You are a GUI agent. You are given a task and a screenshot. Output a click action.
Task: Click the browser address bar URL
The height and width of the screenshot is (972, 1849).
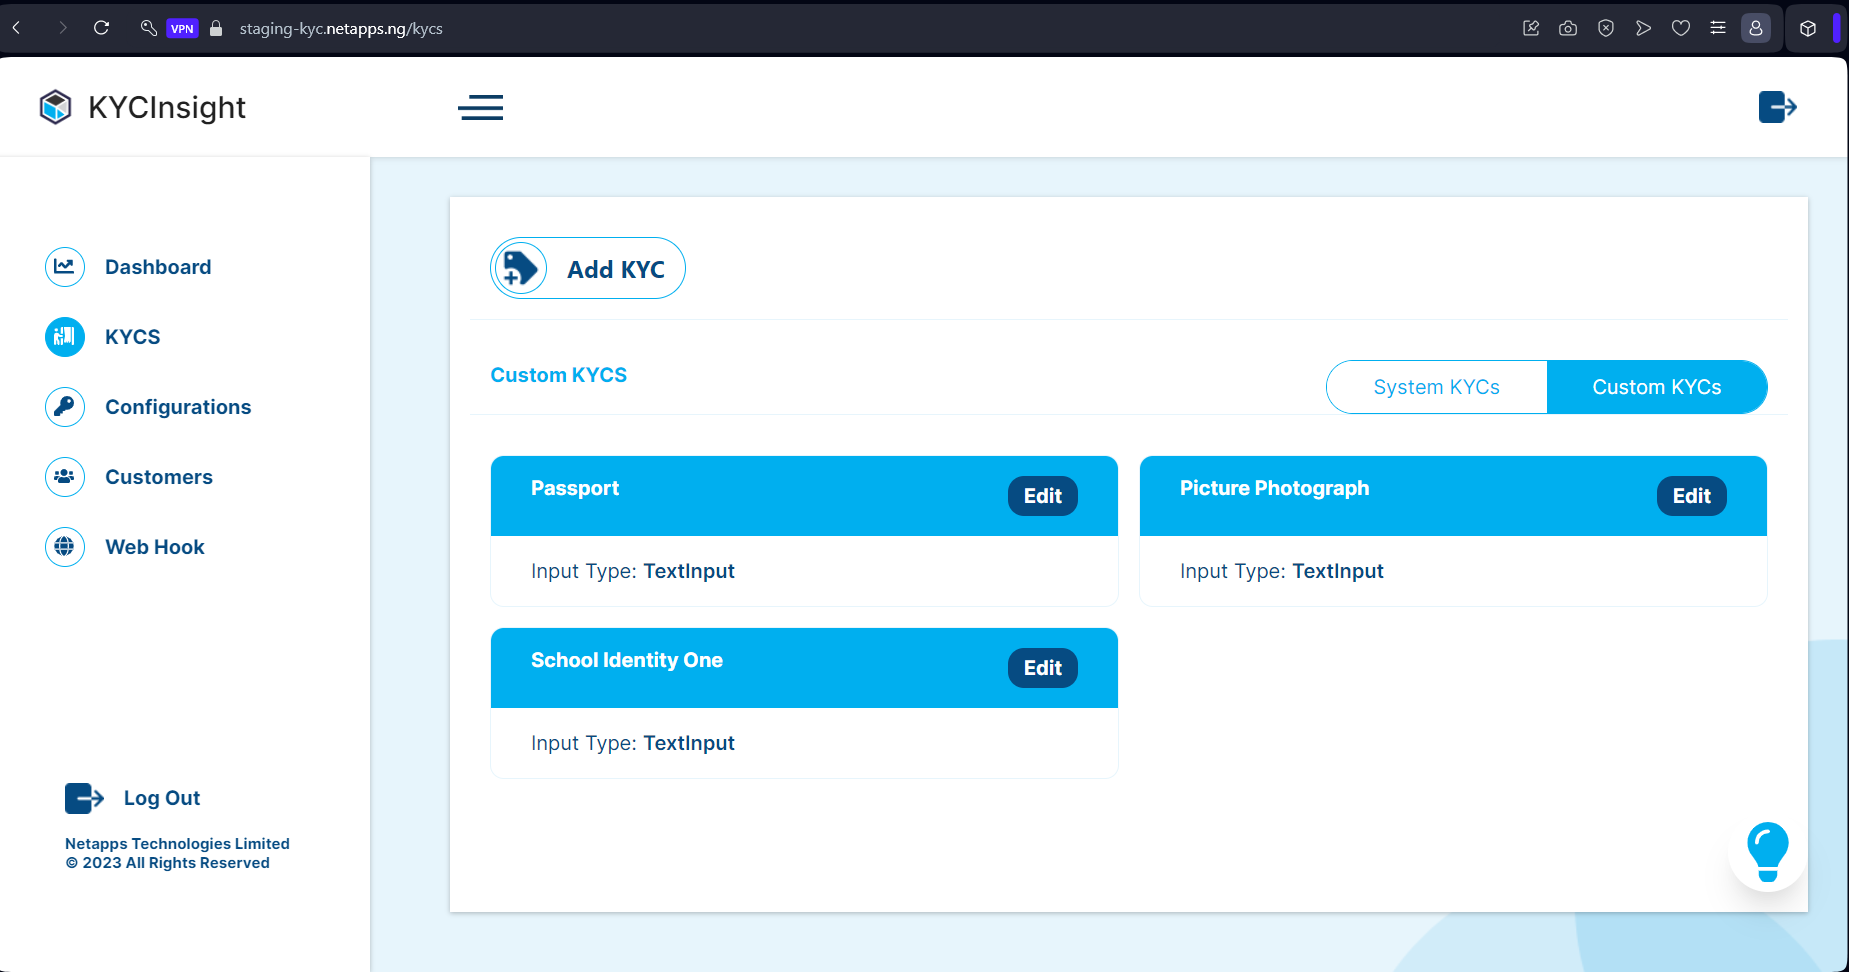341,28
